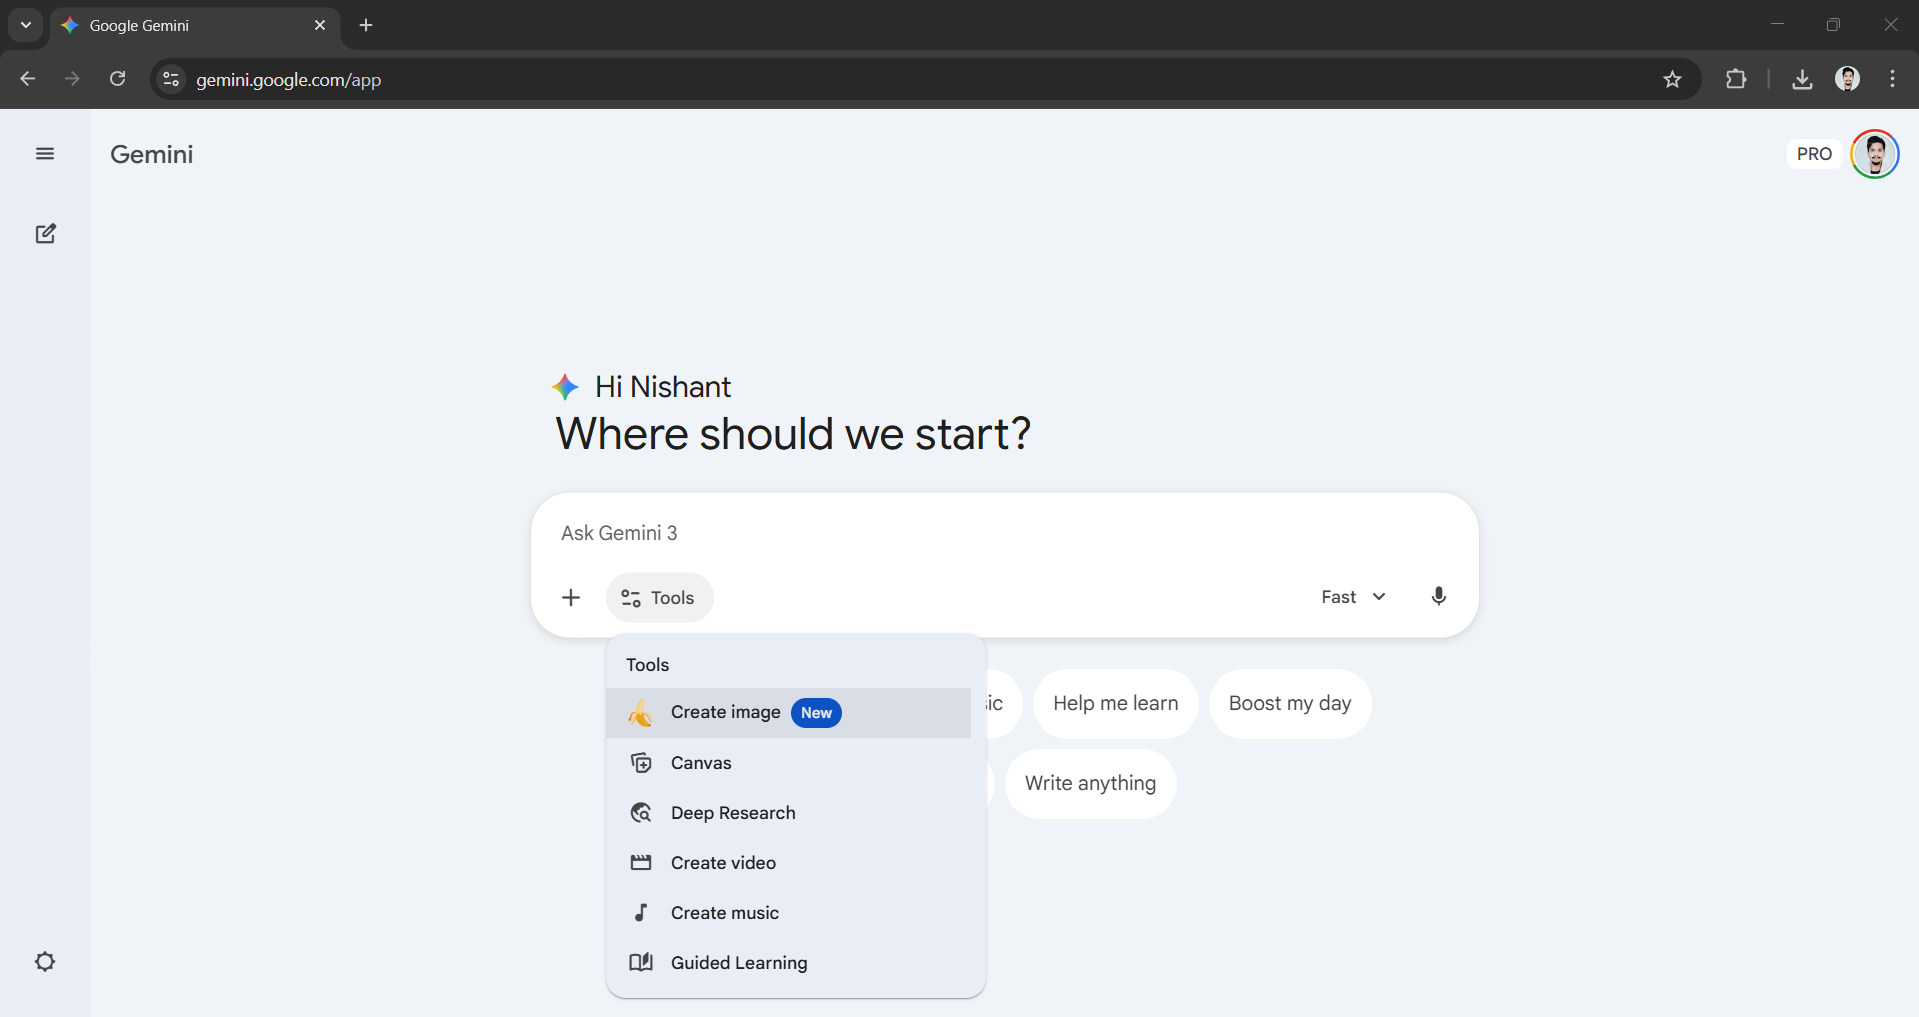Screen dimensions: 1919x1017
Task: Pick Create music from Tools menu
Action: pyautogui.click(x=788, y=913)
